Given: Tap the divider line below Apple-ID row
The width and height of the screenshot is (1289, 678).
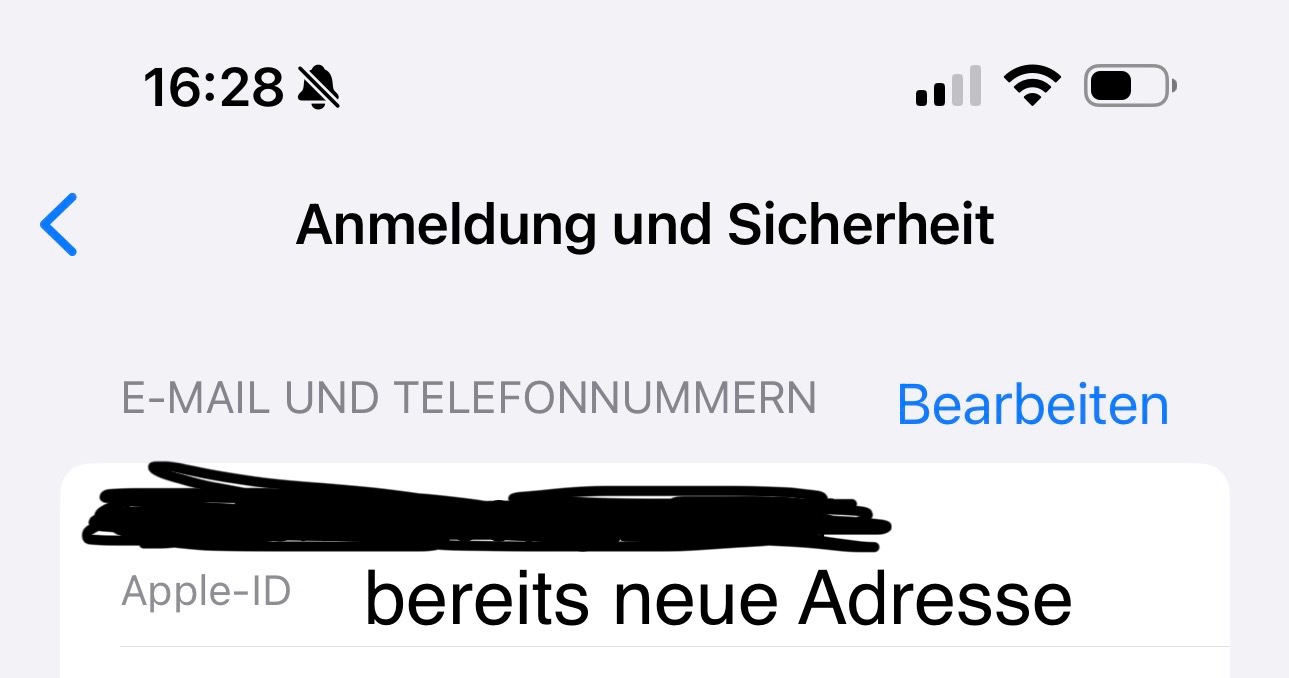Looking at the screenshot, I should (x=675, y=647).
